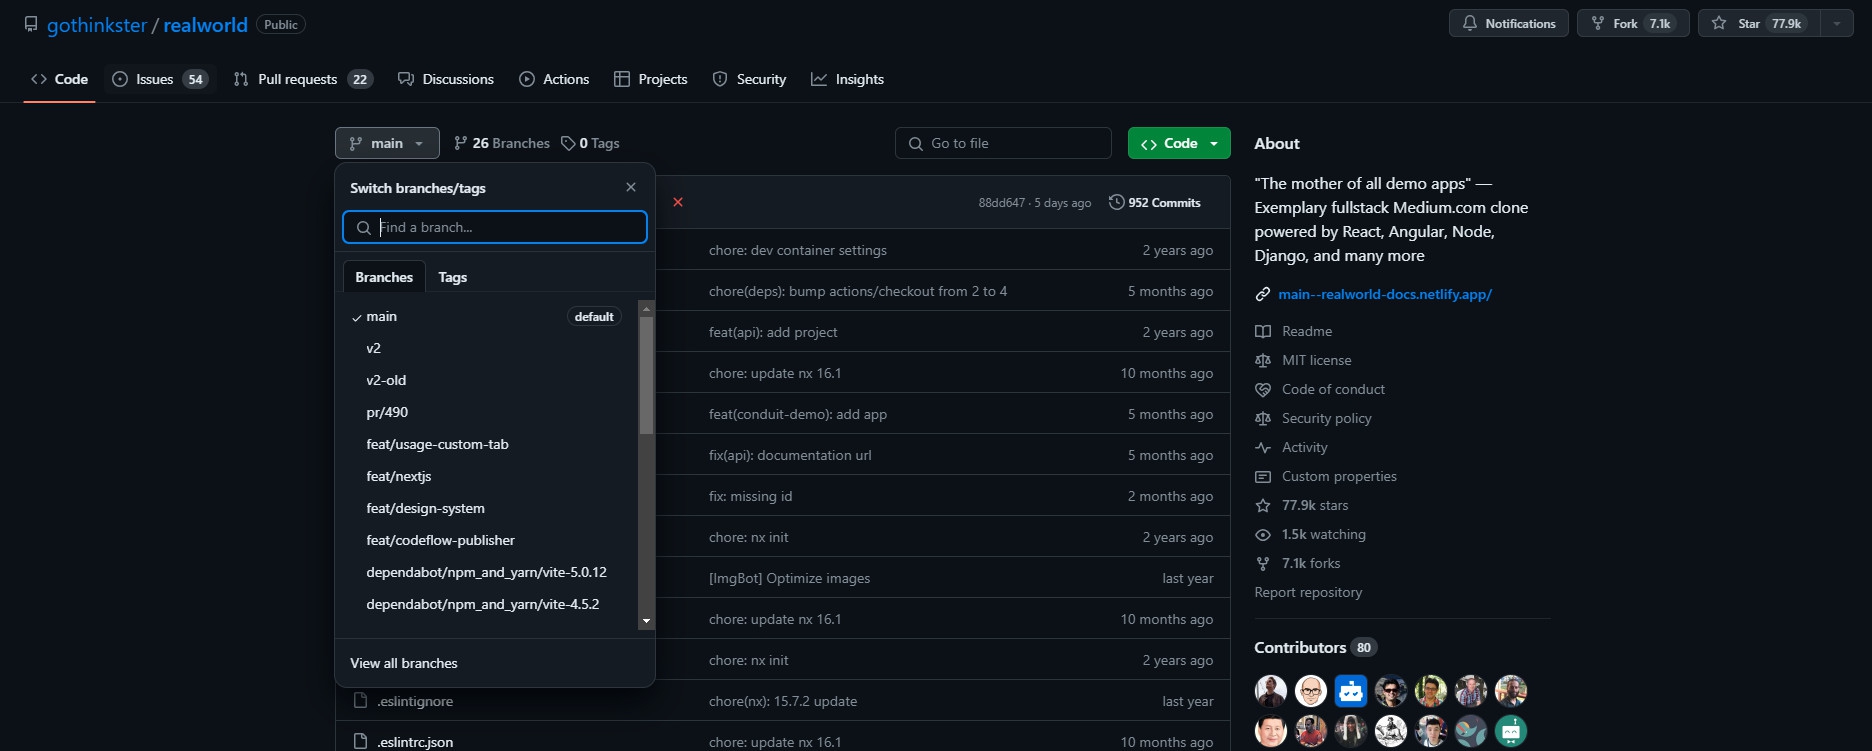The height and width of the screenshot is (751, 1872).
Task: Open commit '[ImgBot] Optimize images'
Action: click(789, 578)
